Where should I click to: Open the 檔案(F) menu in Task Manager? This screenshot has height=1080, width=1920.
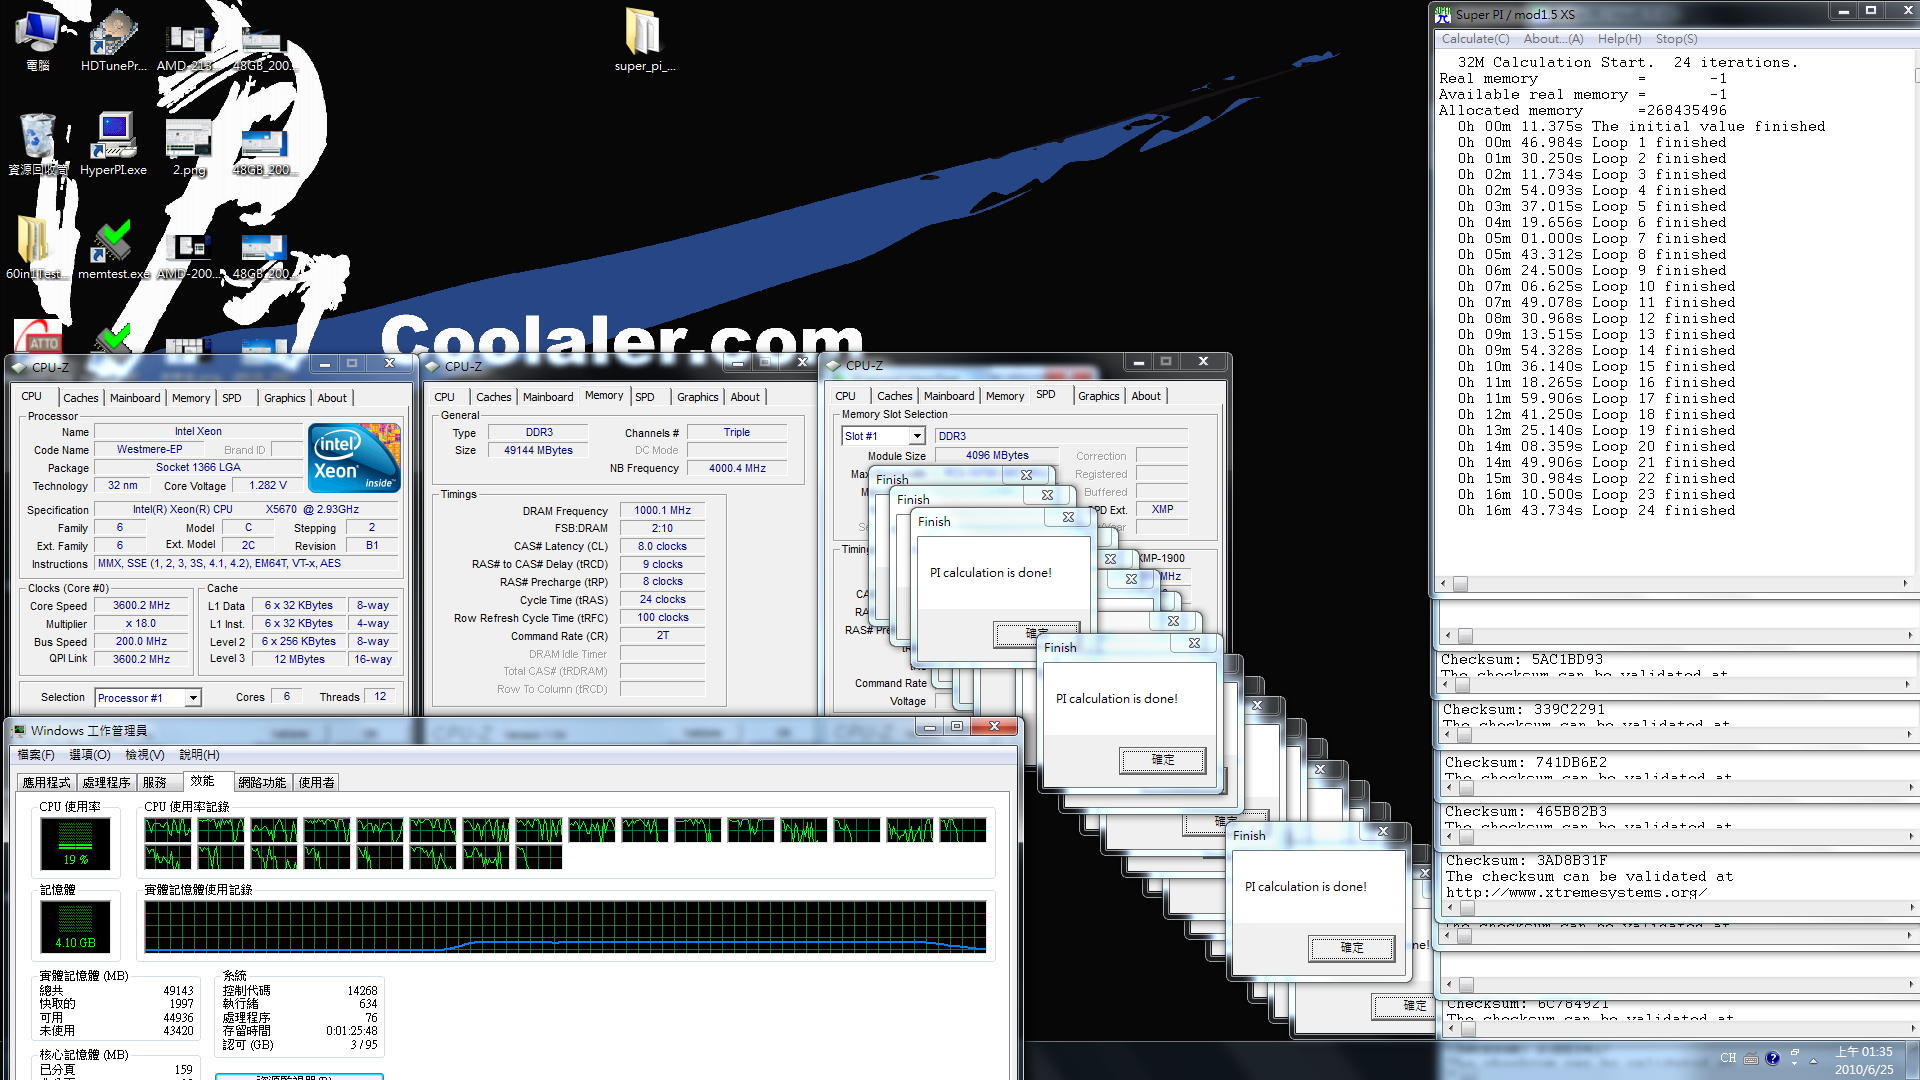coord(36,755)
